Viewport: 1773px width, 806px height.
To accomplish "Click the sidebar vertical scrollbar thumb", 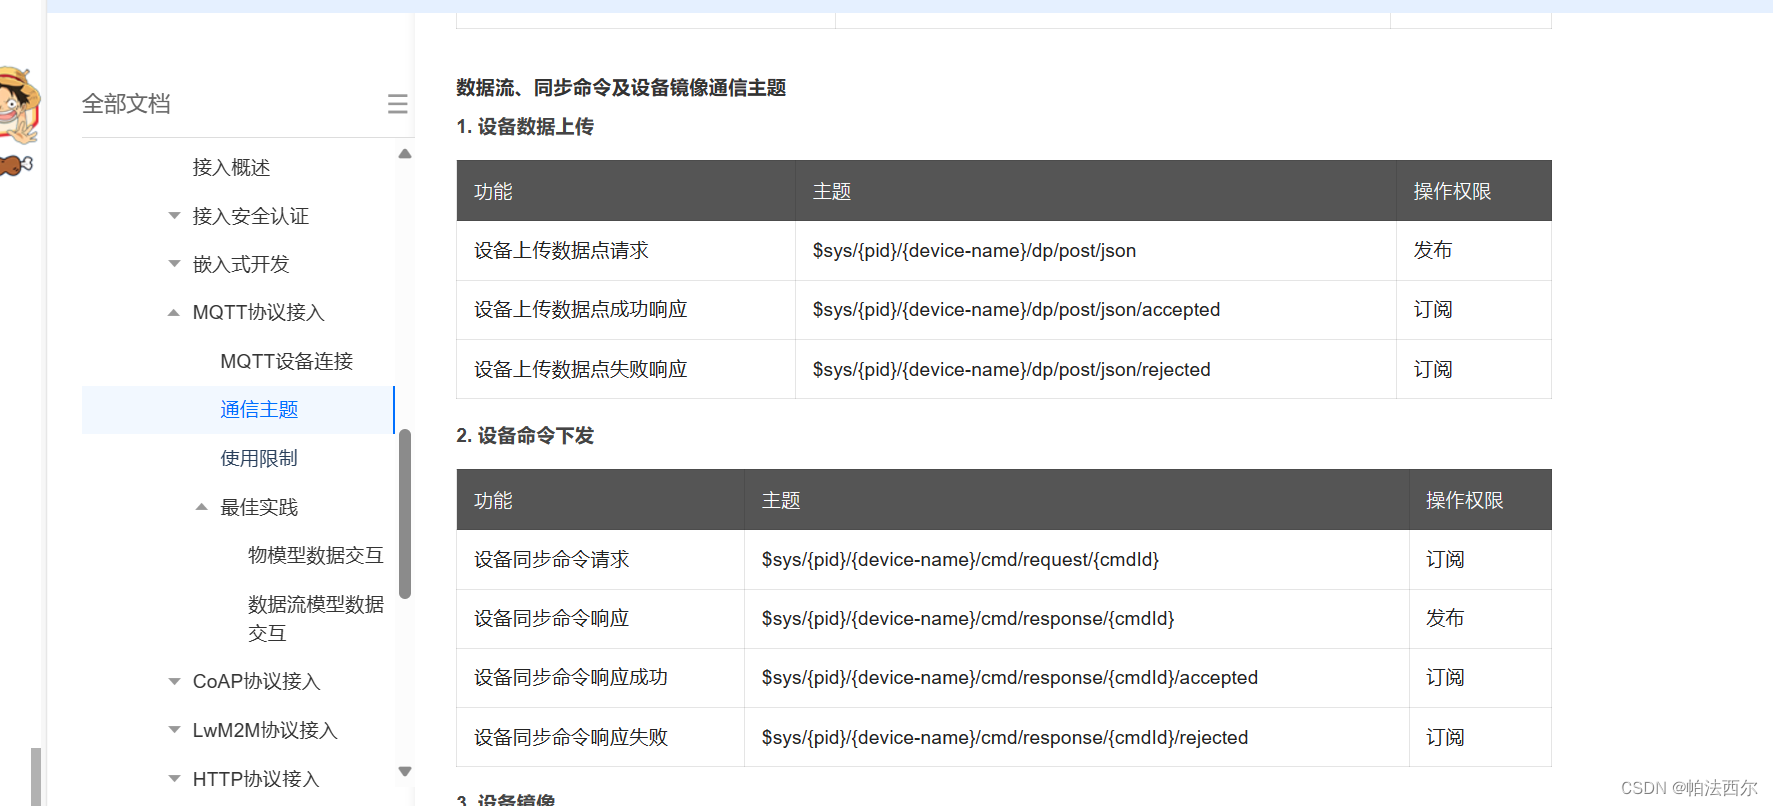I will 405,514.
